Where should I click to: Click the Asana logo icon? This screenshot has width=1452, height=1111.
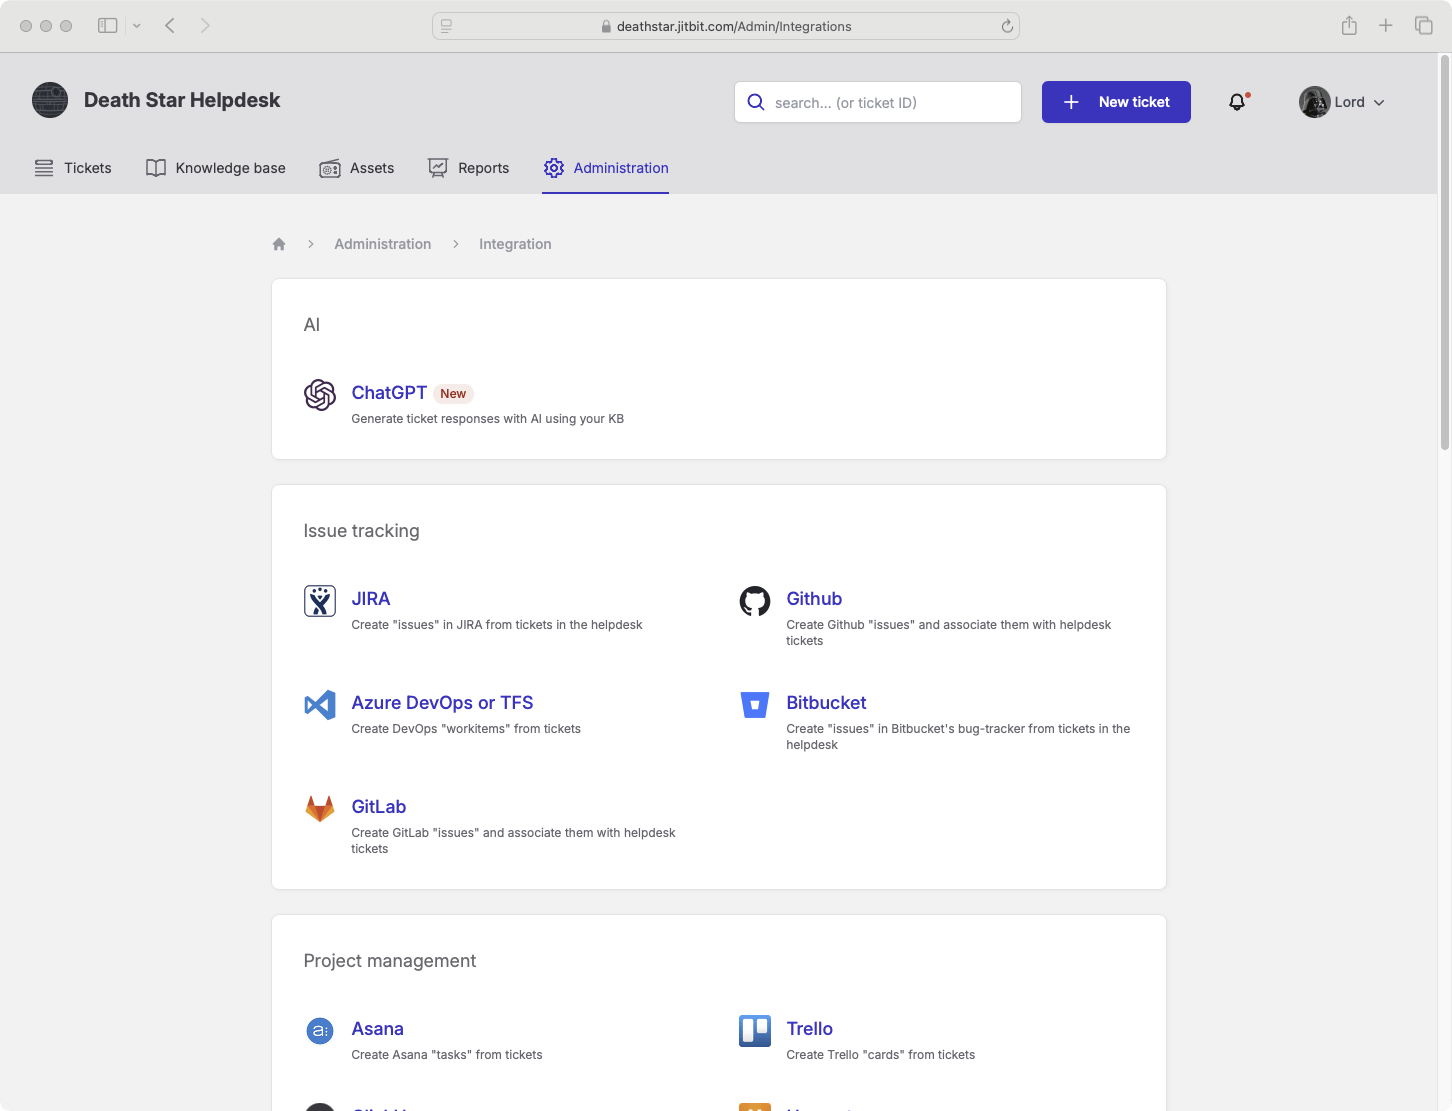click(320, 1030)
